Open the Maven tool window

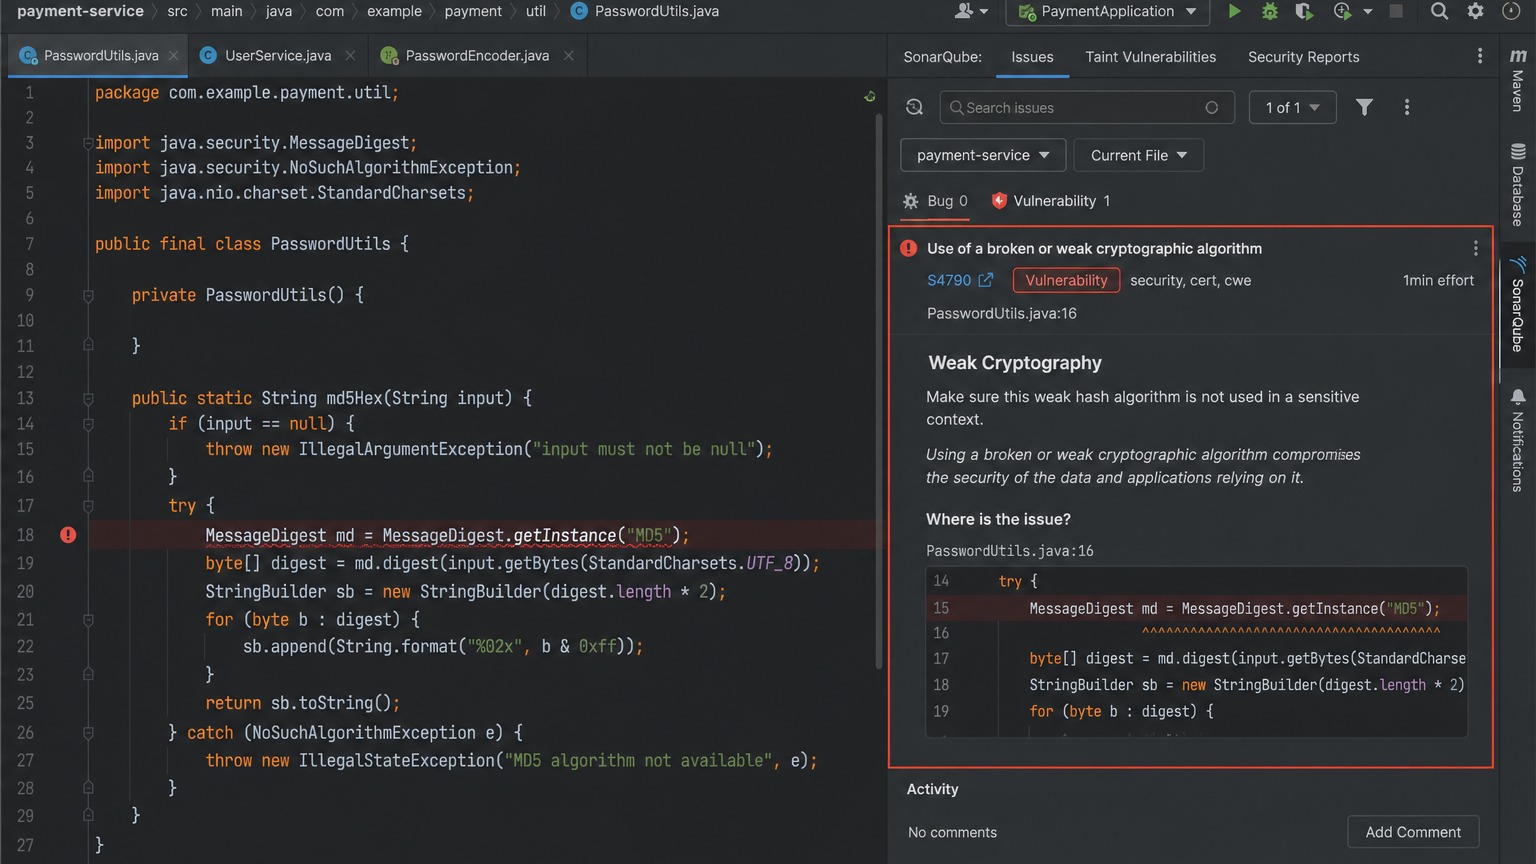point(1517,80)
